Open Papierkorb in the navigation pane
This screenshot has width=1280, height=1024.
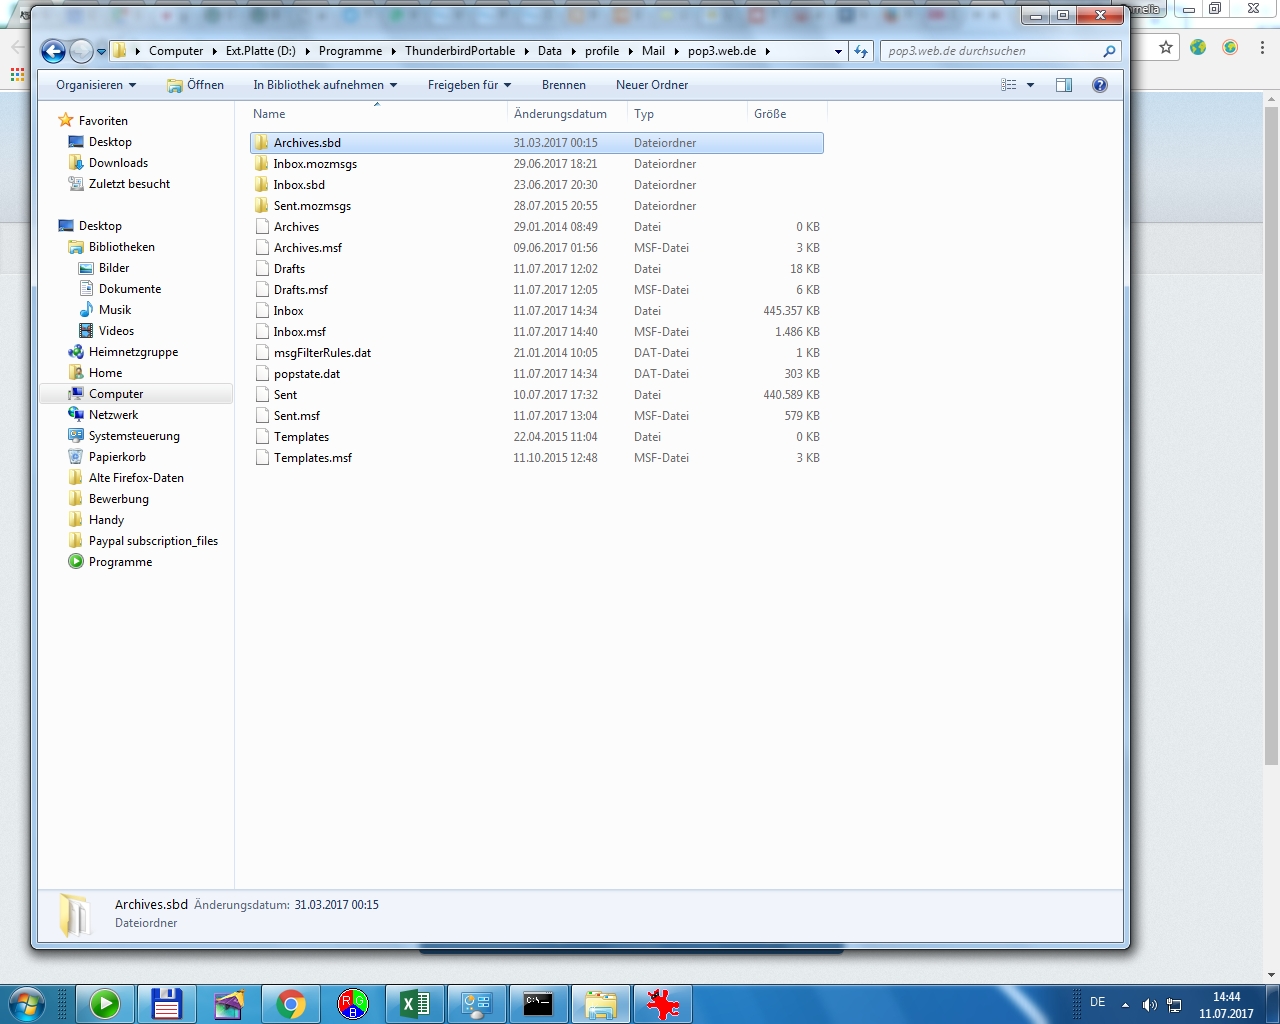[x=117, y=457]
